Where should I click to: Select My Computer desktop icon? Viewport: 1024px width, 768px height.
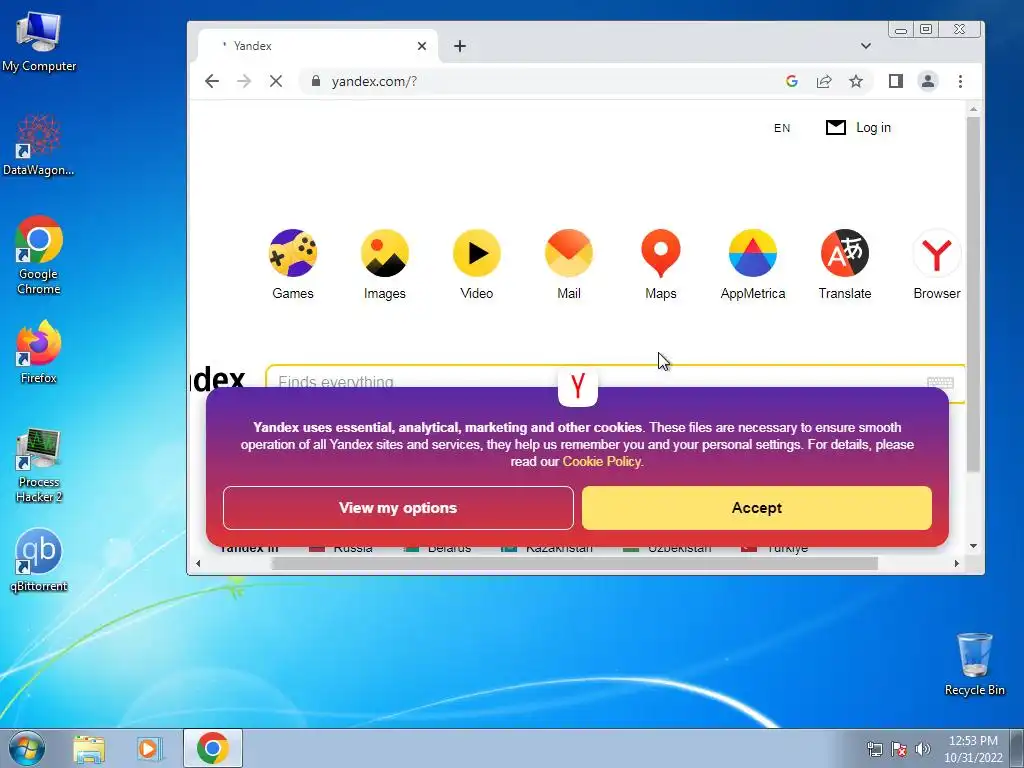39,40
